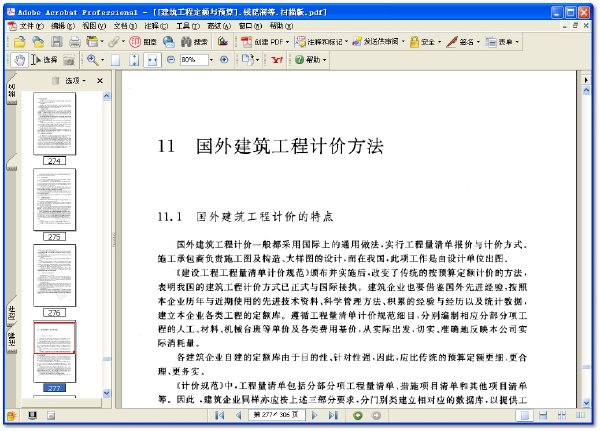Expand the 安全 dropdown
This screenshot has height=431, width=600.
pyautogui.click(x=439, y=42)
